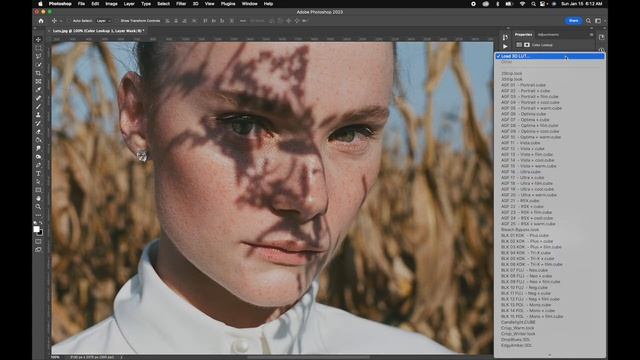This screenshot has width=640, height=360.
Task: Open the search magnifier next to Share
Action: pyautogui.click(x=588, y=20)
